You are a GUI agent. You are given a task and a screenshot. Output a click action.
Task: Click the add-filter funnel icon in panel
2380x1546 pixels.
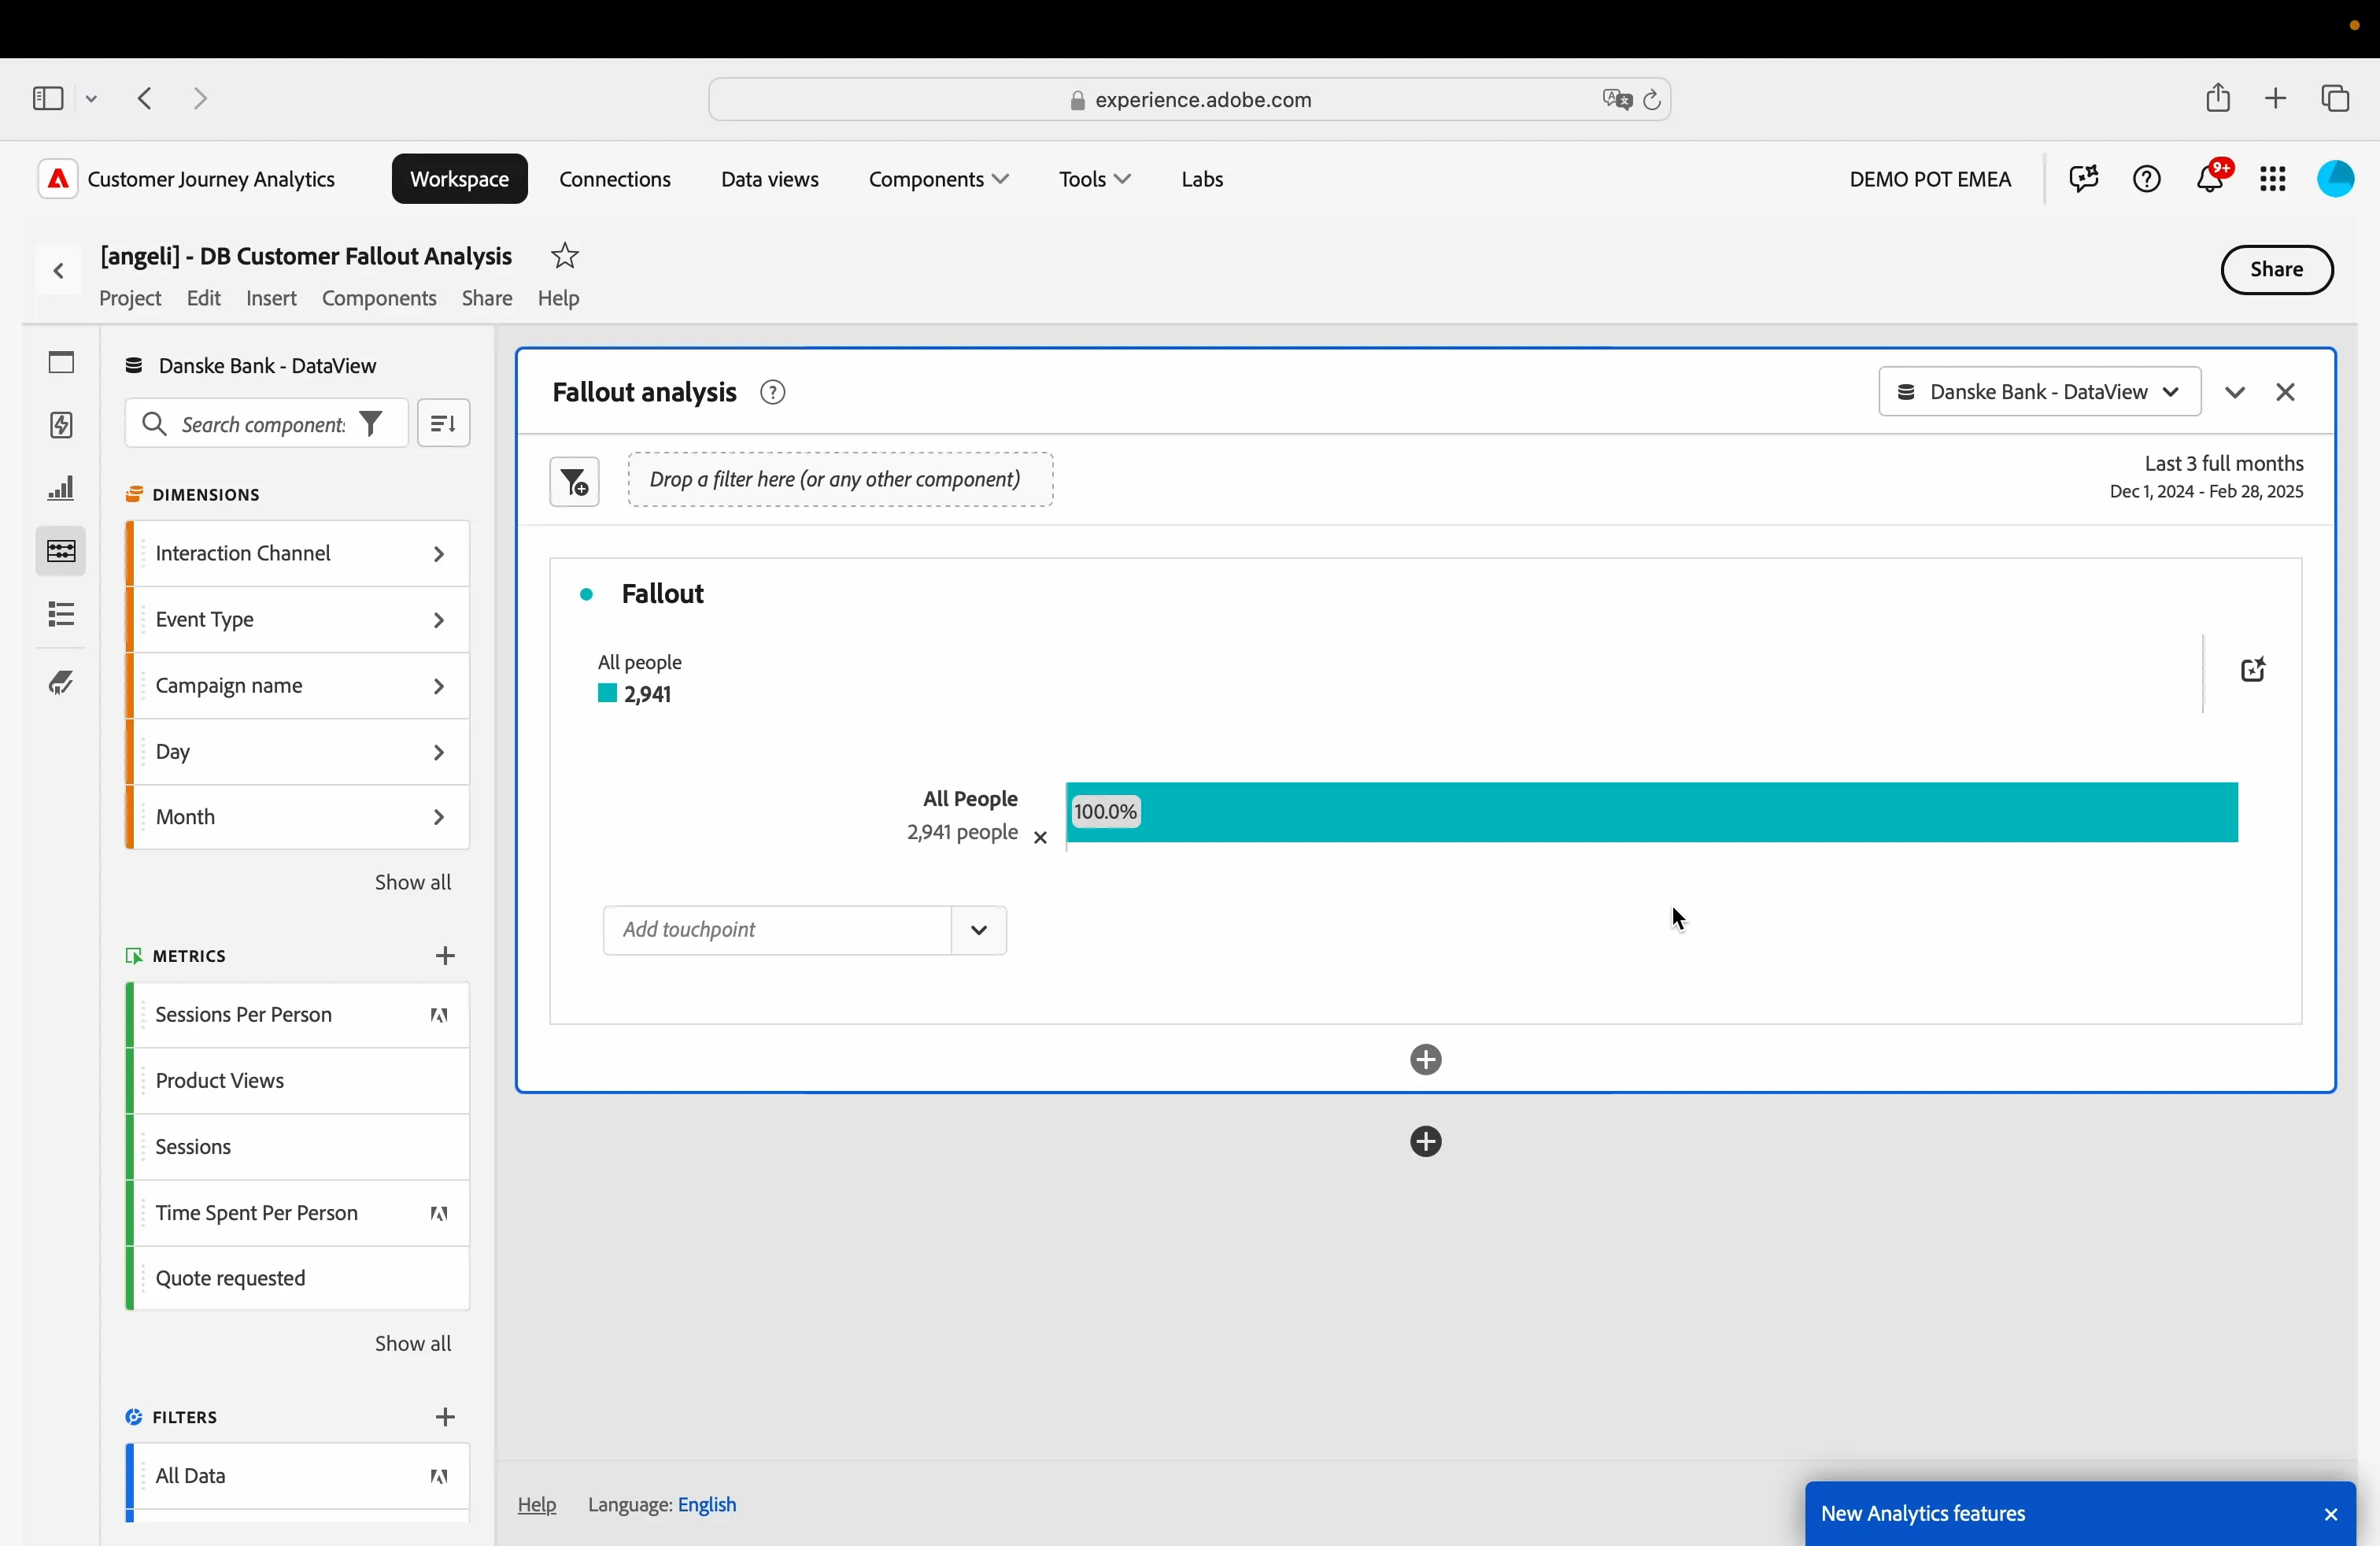pos(575,482)
